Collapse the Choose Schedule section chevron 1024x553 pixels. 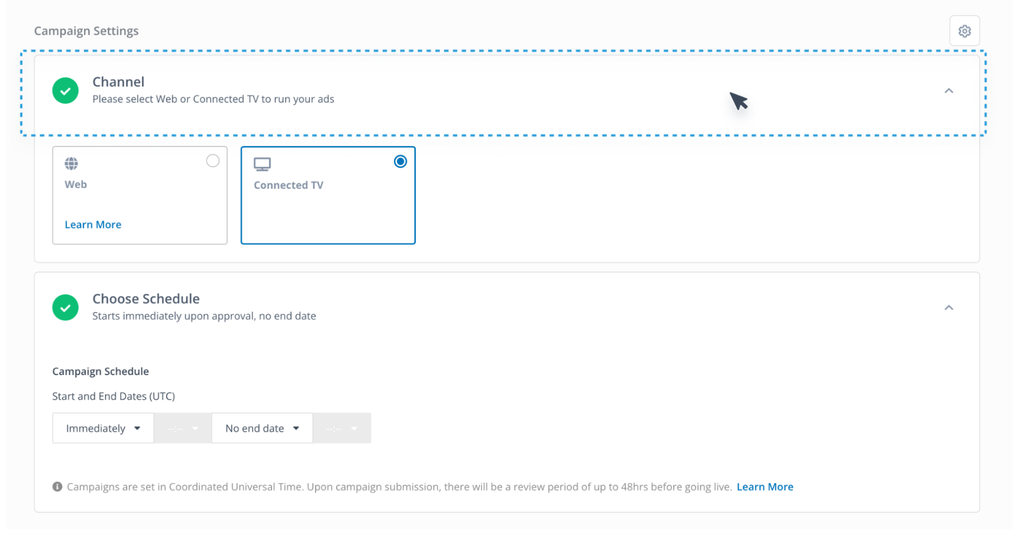[948, 308]
